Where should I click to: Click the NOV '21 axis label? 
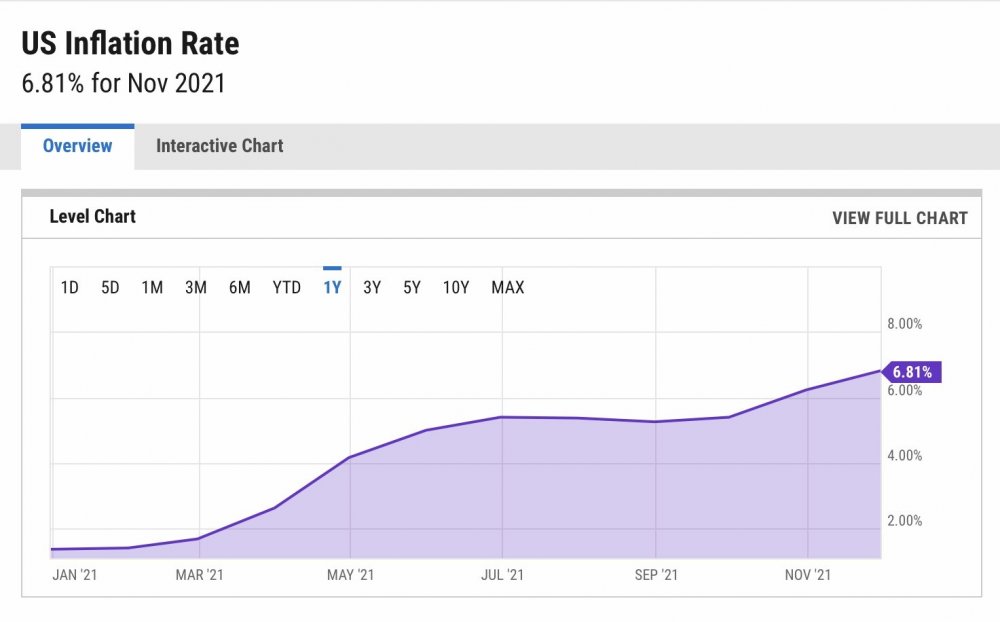pos(807,575)
